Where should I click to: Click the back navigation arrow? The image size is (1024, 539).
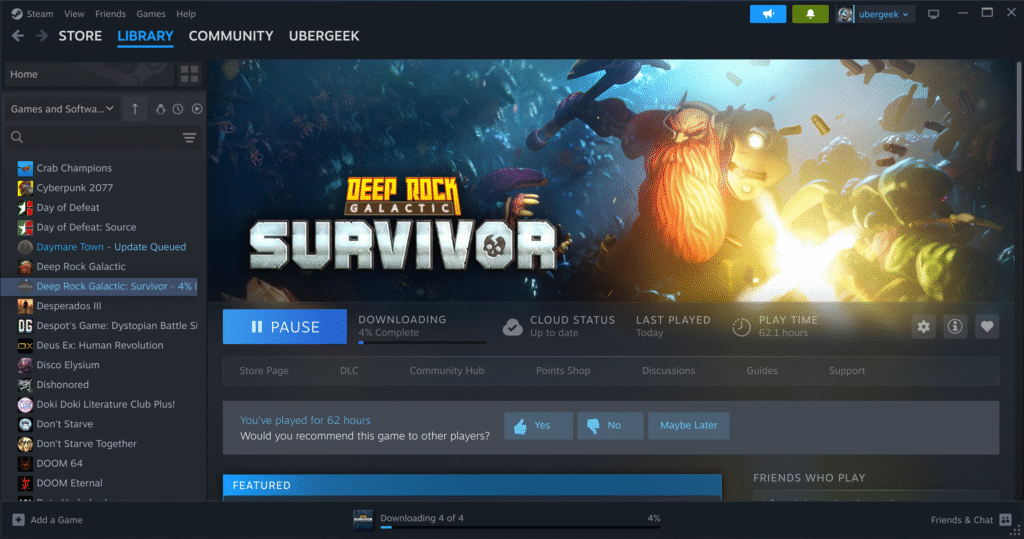tap(18, 36)
